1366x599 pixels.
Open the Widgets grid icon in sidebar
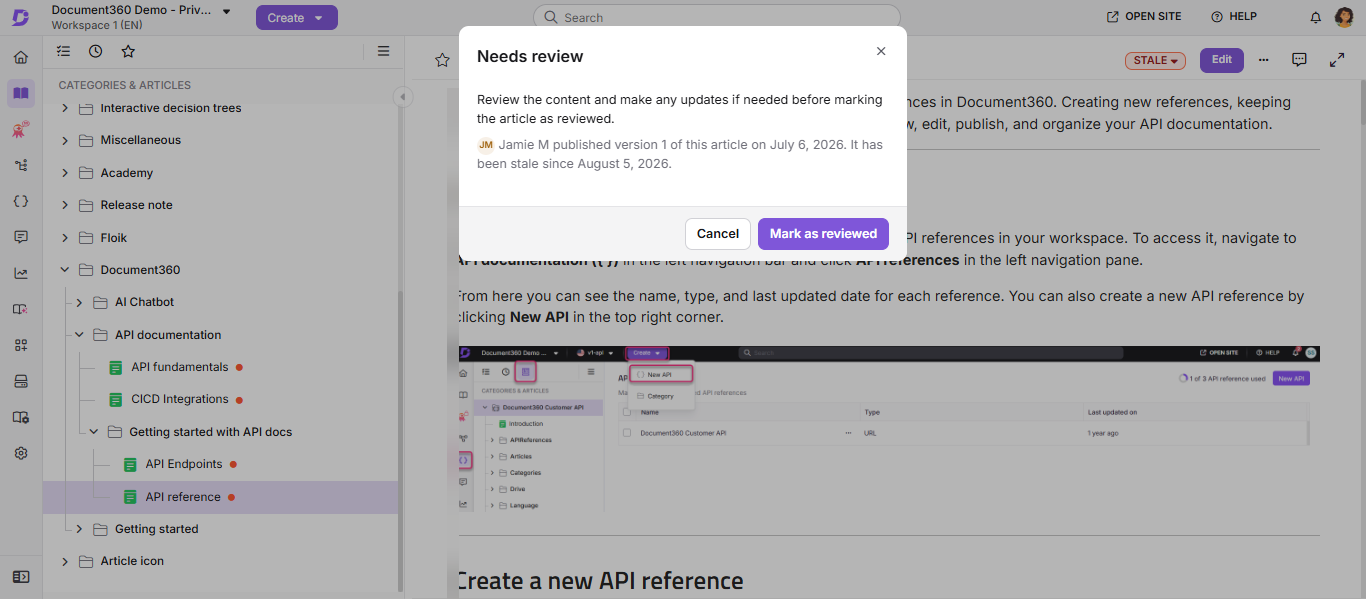tap(21, 345)
